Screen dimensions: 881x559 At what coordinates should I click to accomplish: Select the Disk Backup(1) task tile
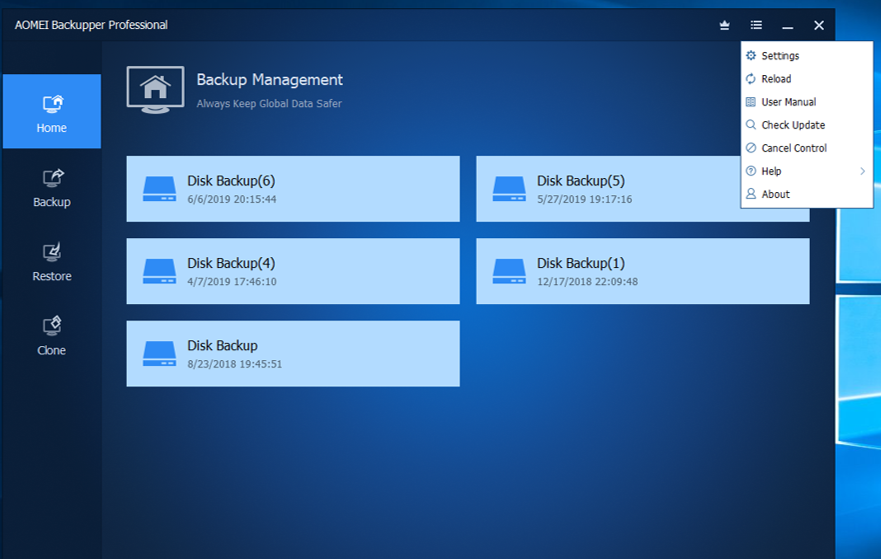click(642, 271)
